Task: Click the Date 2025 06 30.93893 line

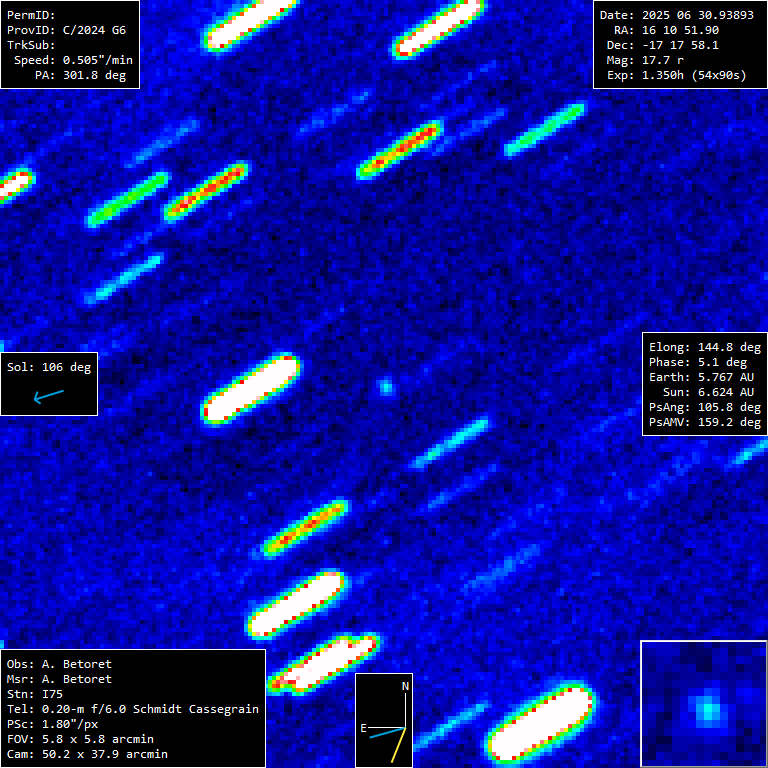Action: (x=676, y=15)
